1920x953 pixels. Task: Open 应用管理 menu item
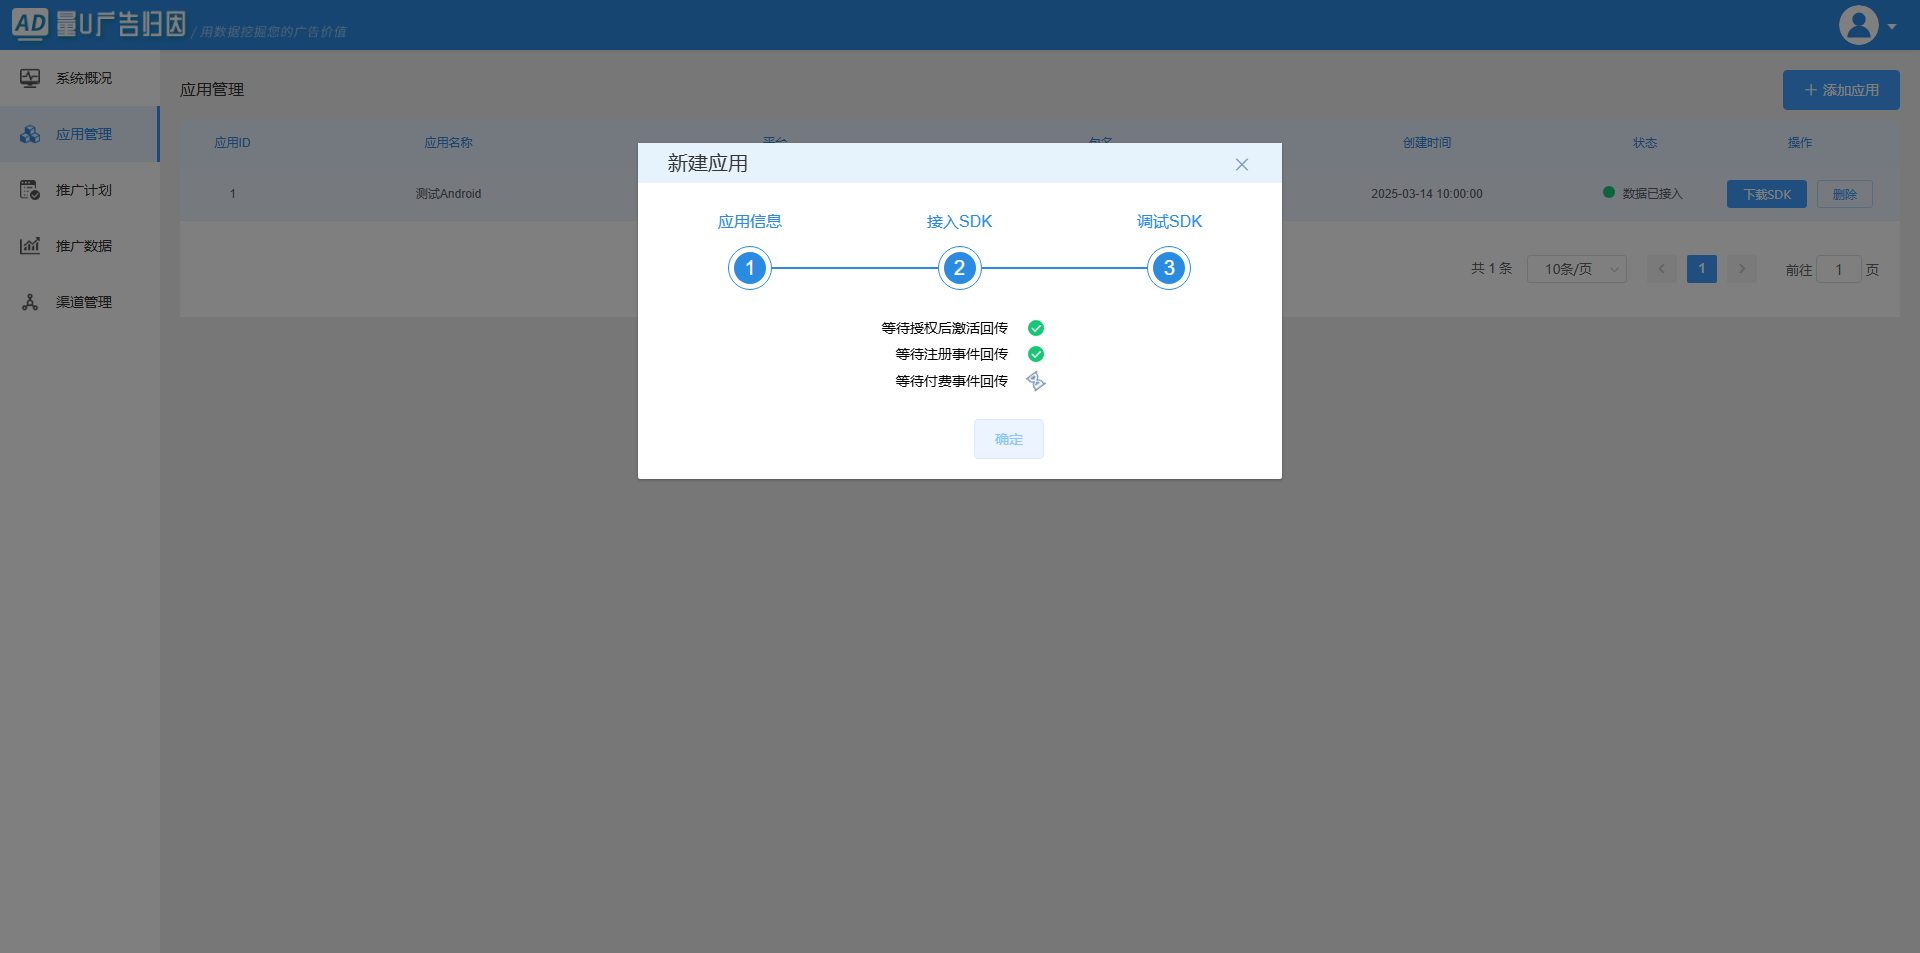[x=80, y=134]
